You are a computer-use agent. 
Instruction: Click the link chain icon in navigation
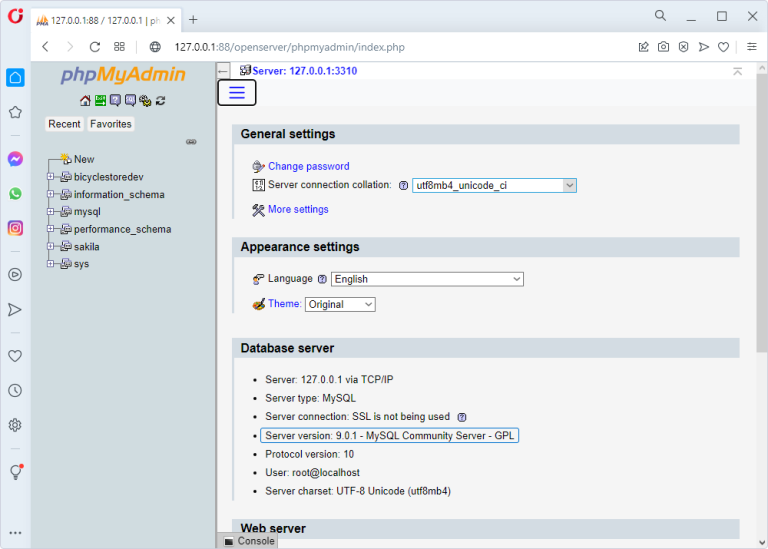pos(191,142)
